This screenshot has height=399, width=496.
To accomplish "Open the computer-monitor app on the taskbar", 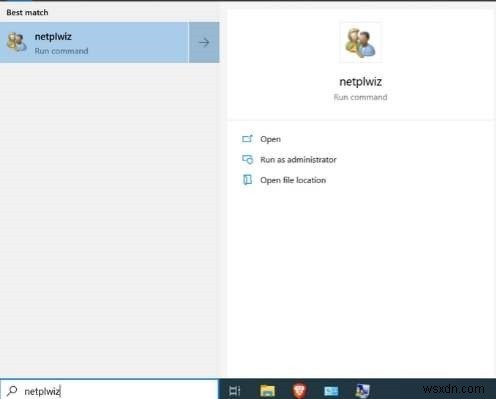I will tap(362, 391).
